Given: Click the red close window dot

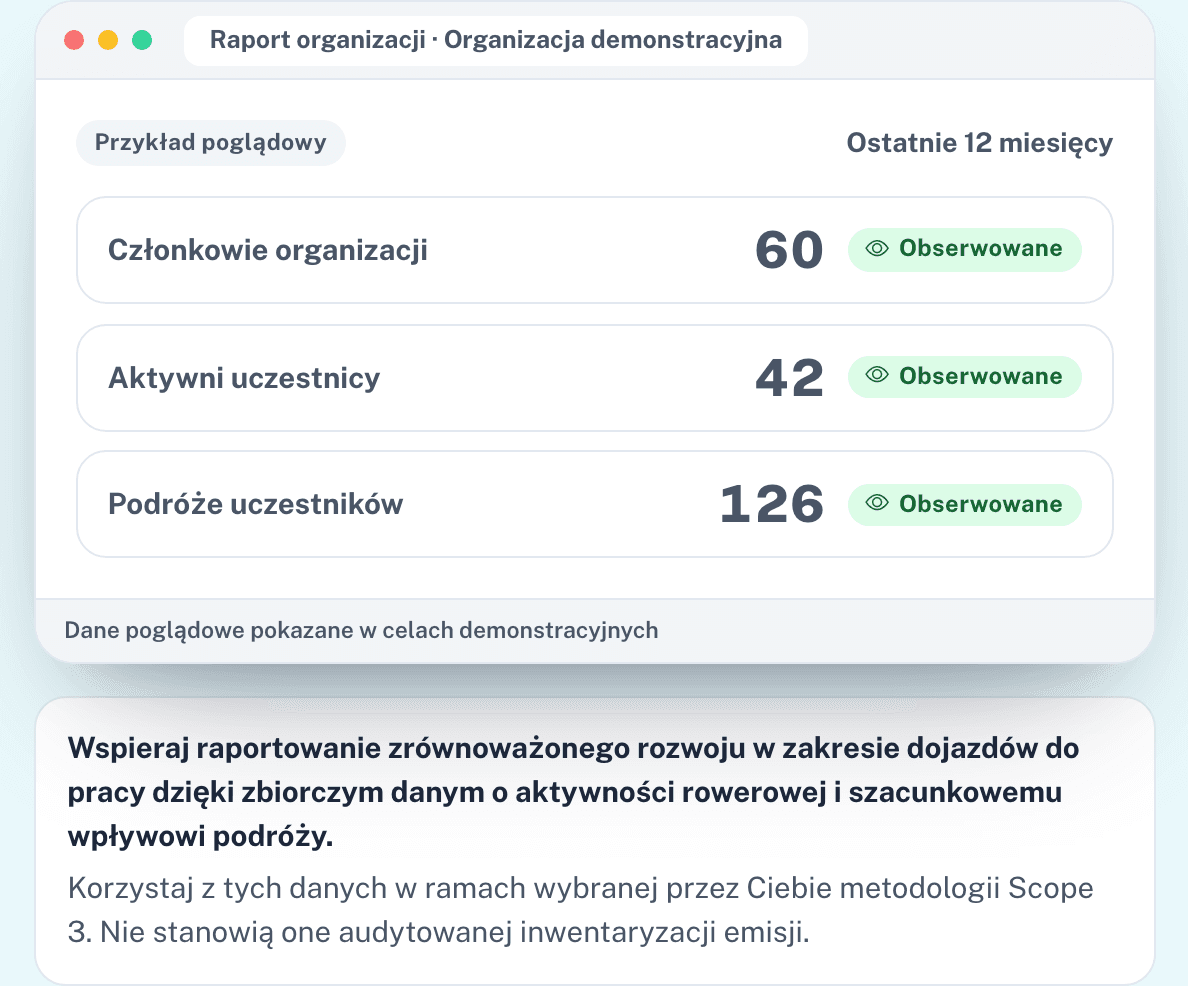Looking at the screenshot, I should (74, 40).
